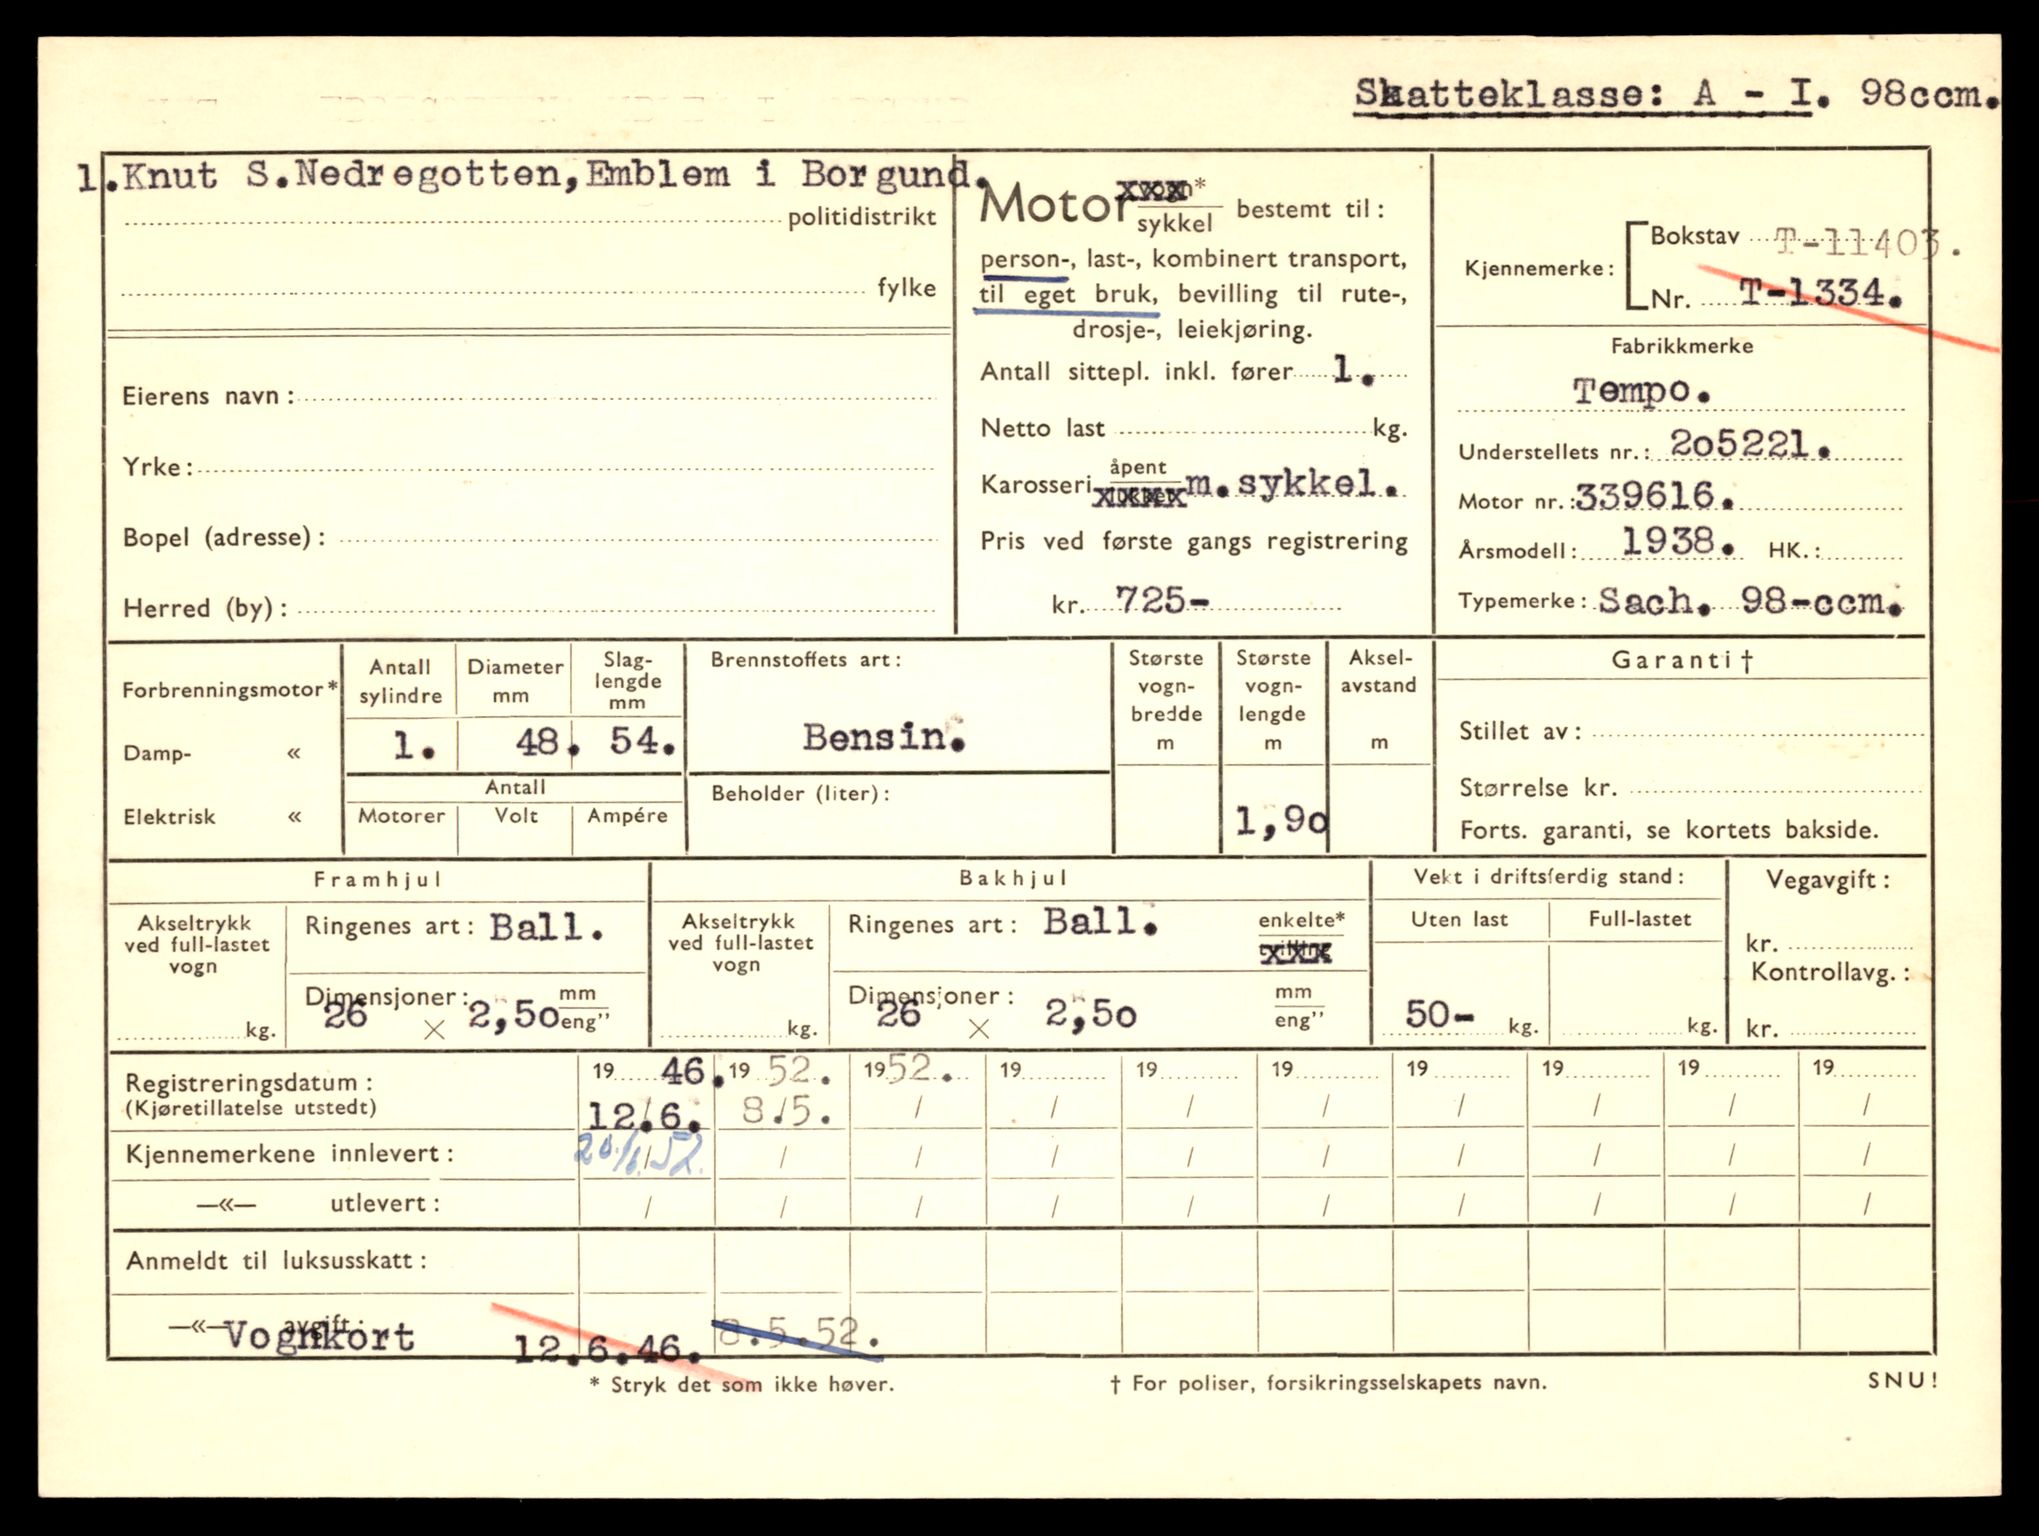
Task: Click the plate number T-1334
Action: coord(1820,294)
